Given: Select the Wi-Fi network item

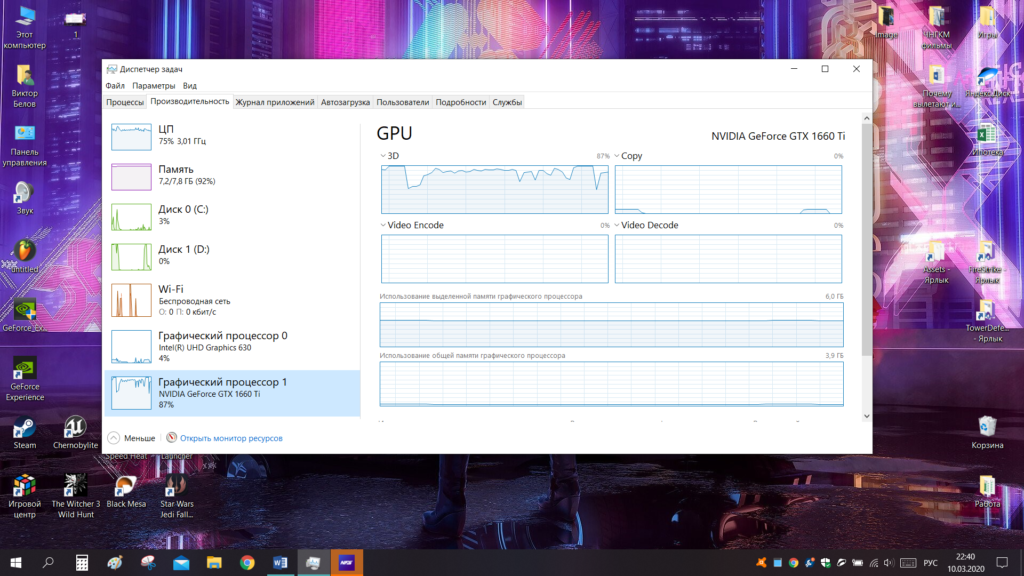Looking at the screenshot, I should 232,300.
